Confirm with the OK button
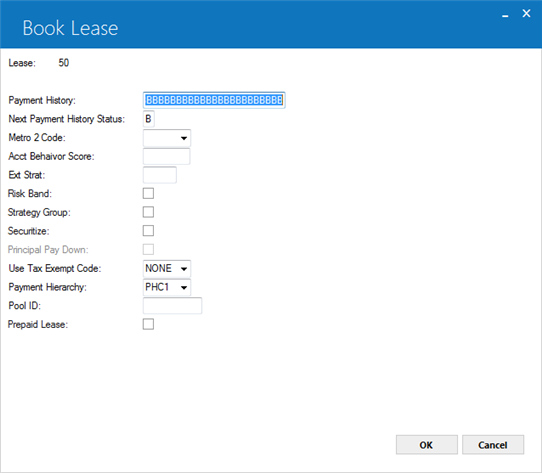This screenshot has height=473, width=542. pyautogui.click(x=427, y=445)
